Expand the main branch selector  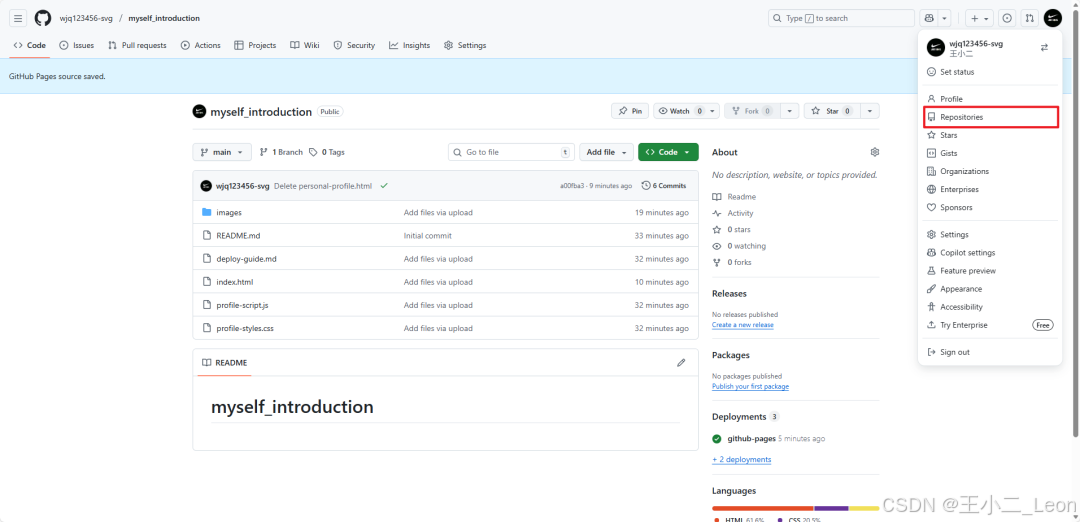(222, 152)
